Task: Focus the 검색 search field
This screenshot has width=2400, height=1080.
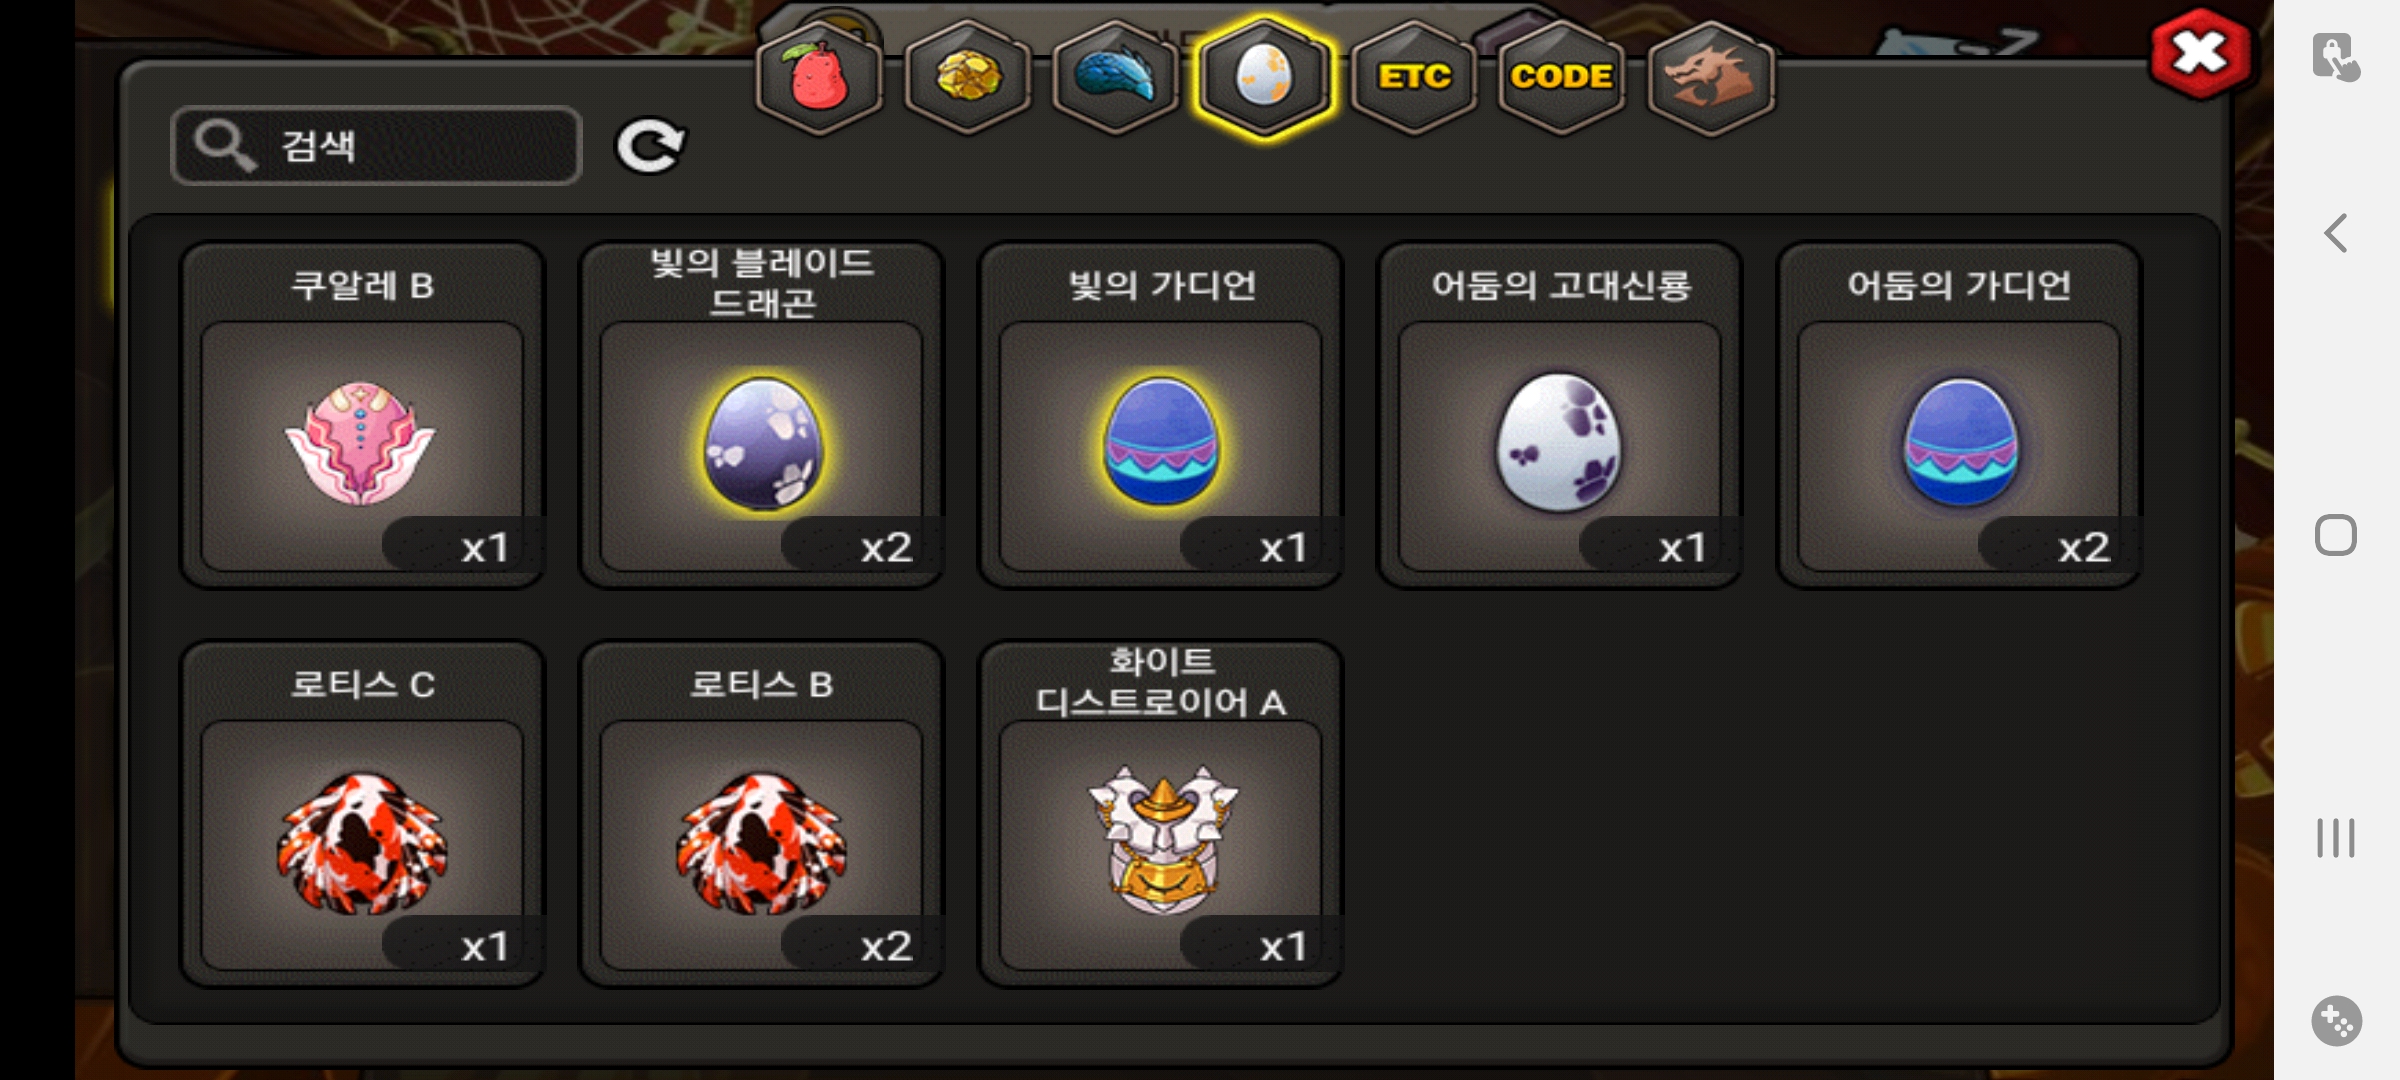Action: (x=376, y=146)
